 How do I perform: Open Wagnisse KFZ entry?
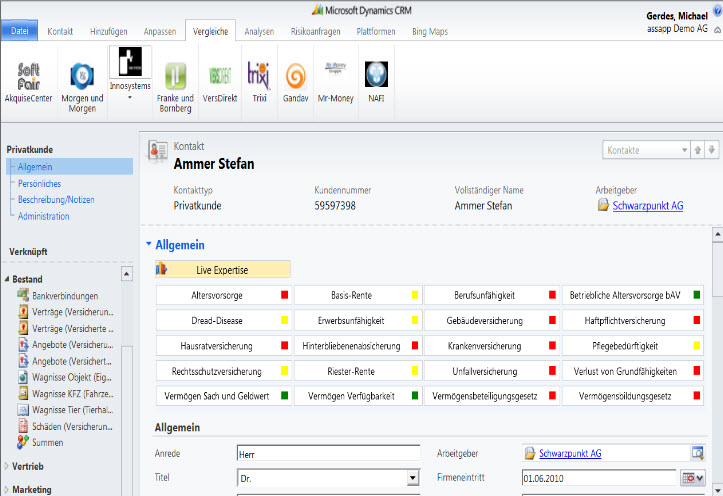point(66,394)
